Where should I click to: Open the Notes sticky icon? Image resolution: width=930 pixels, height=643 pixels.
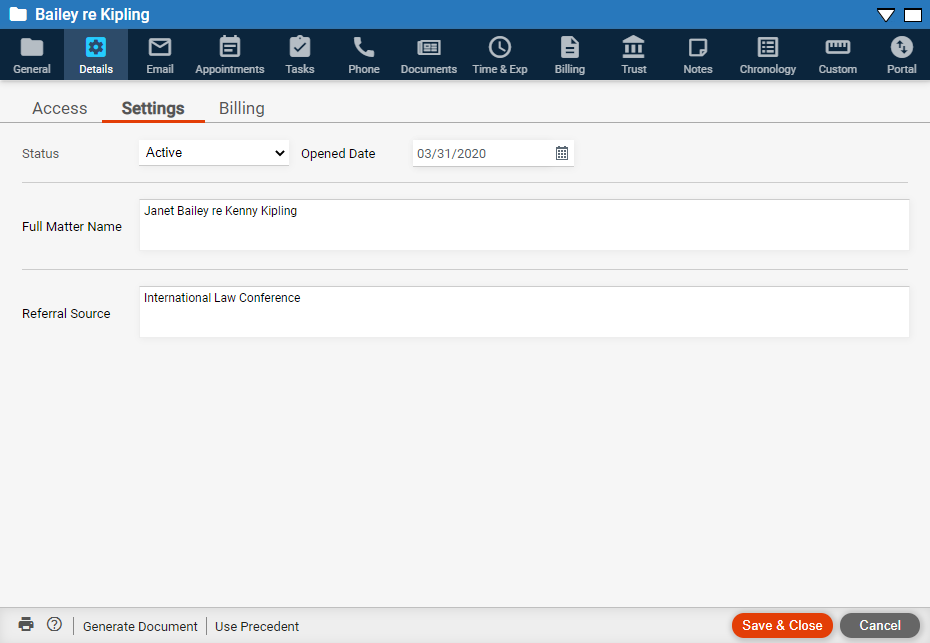coord(698,47)
